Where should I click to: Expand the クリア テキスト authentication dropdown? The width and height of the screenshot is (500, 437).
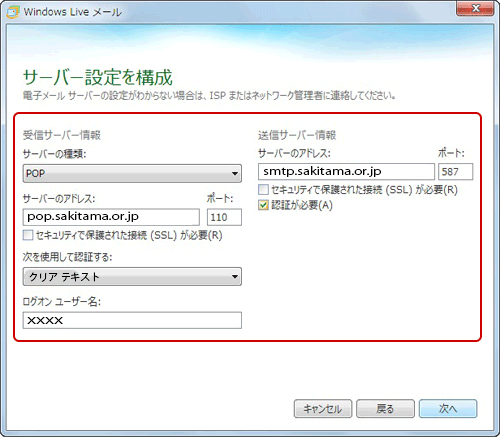click(x=132, y=277)
